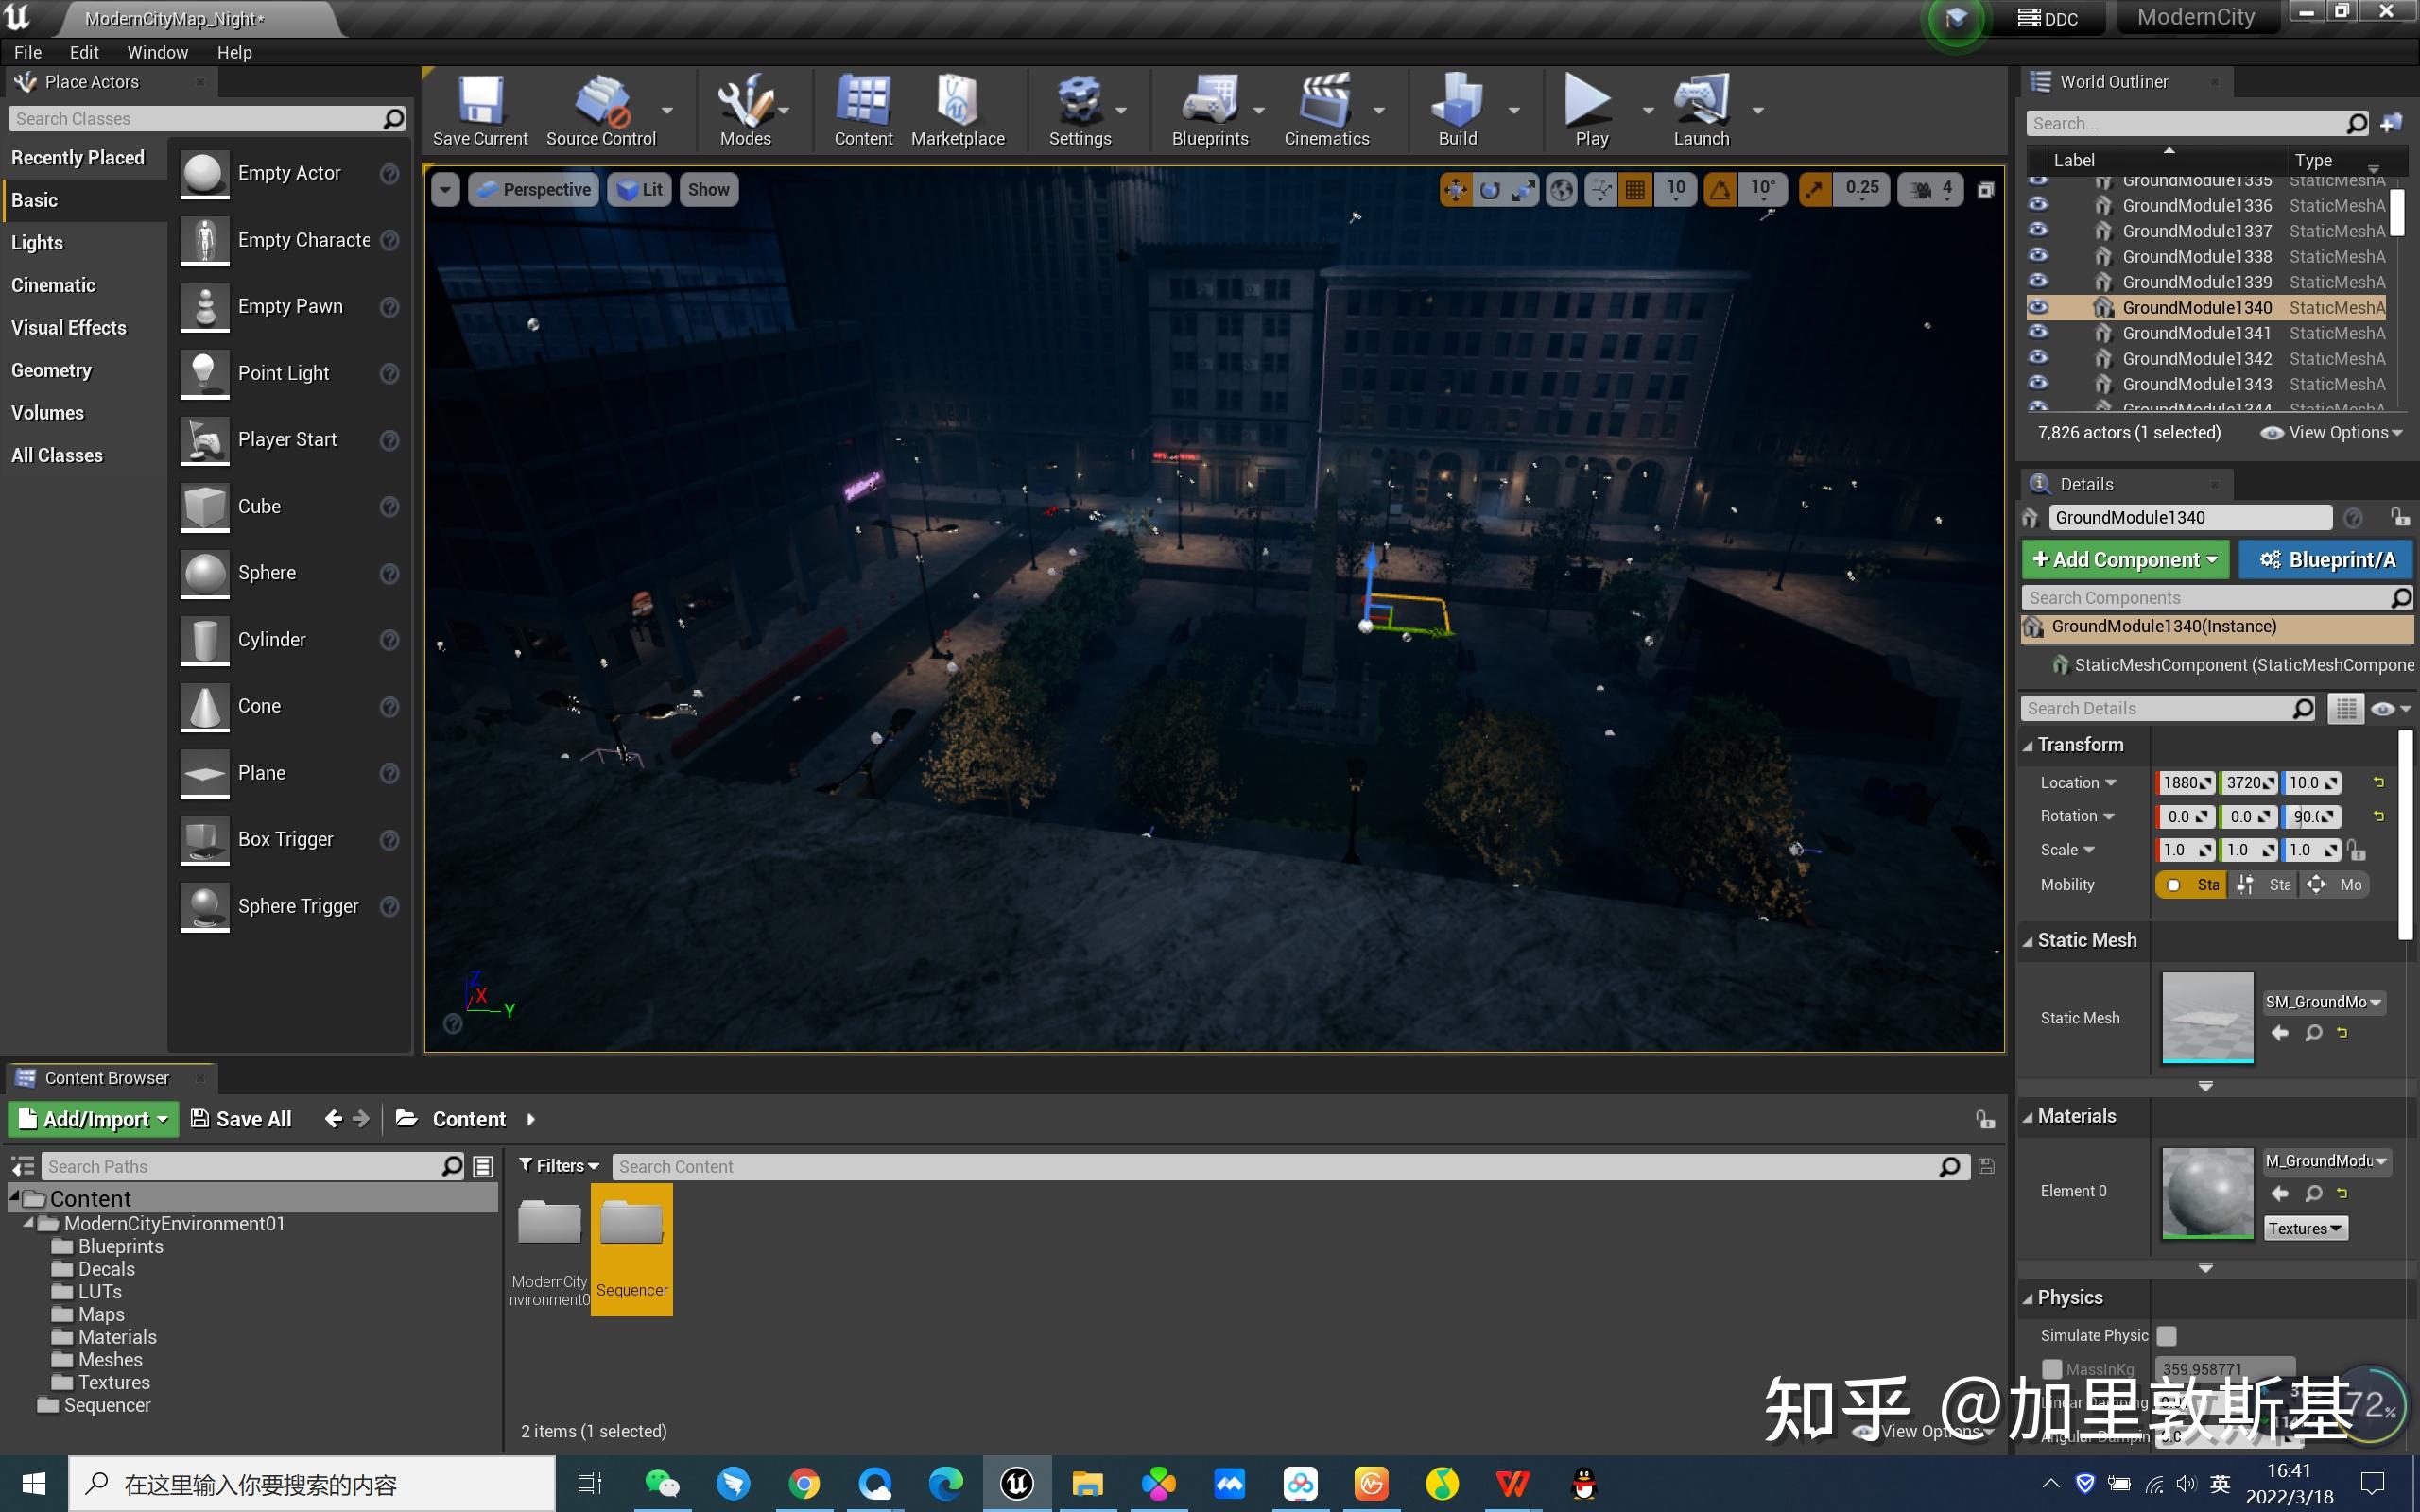The image size is (2420, 1512).
Task: Open the Sequencer folder in Content Browser
Action: pos(631,1223)
